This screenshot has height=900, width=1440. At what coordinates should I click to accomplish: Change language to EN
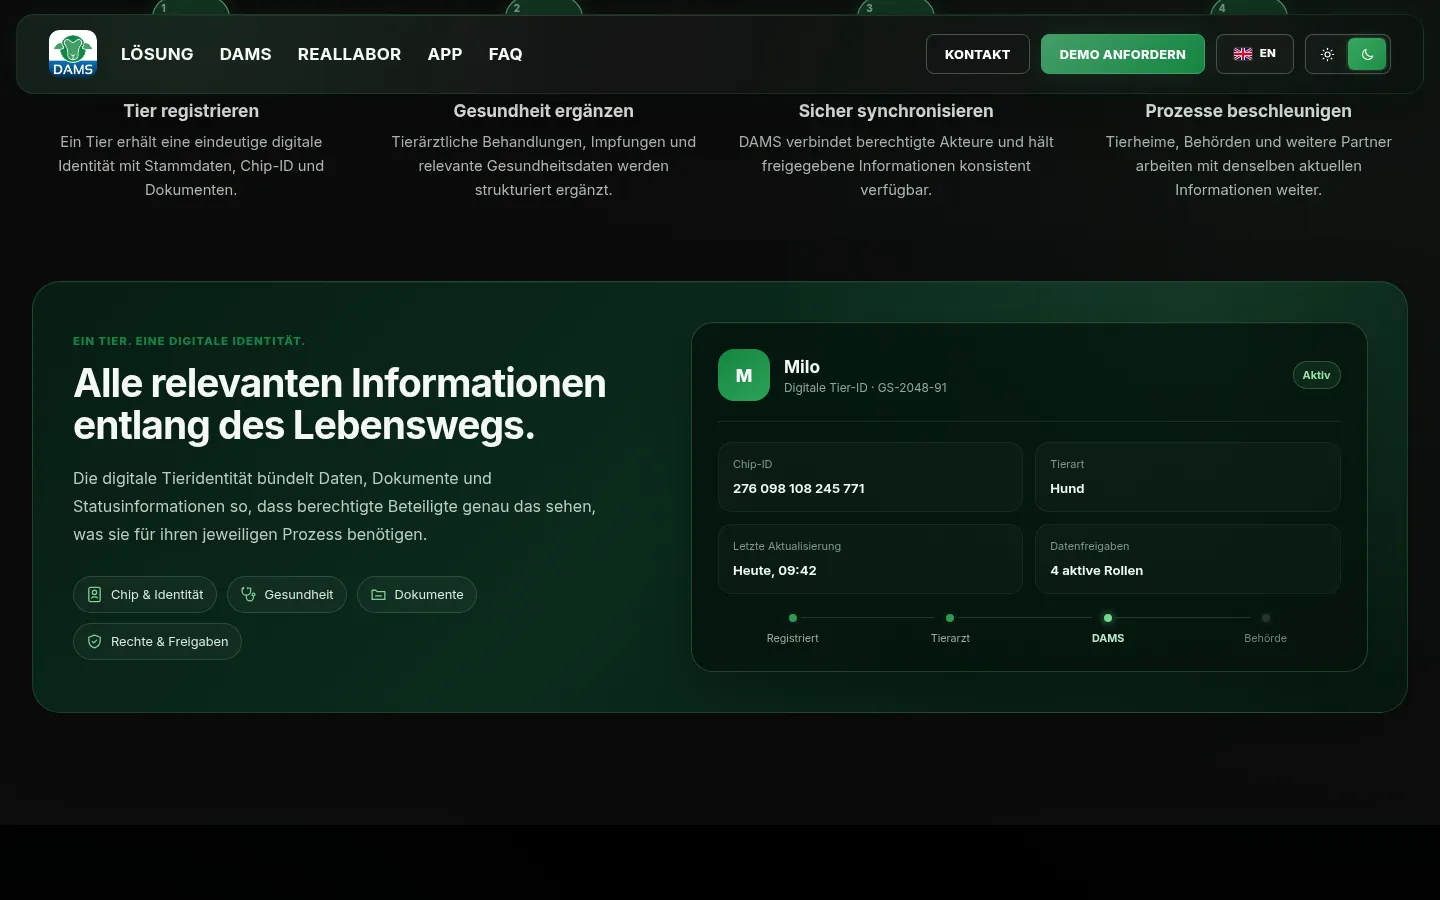click(1255, 54)
